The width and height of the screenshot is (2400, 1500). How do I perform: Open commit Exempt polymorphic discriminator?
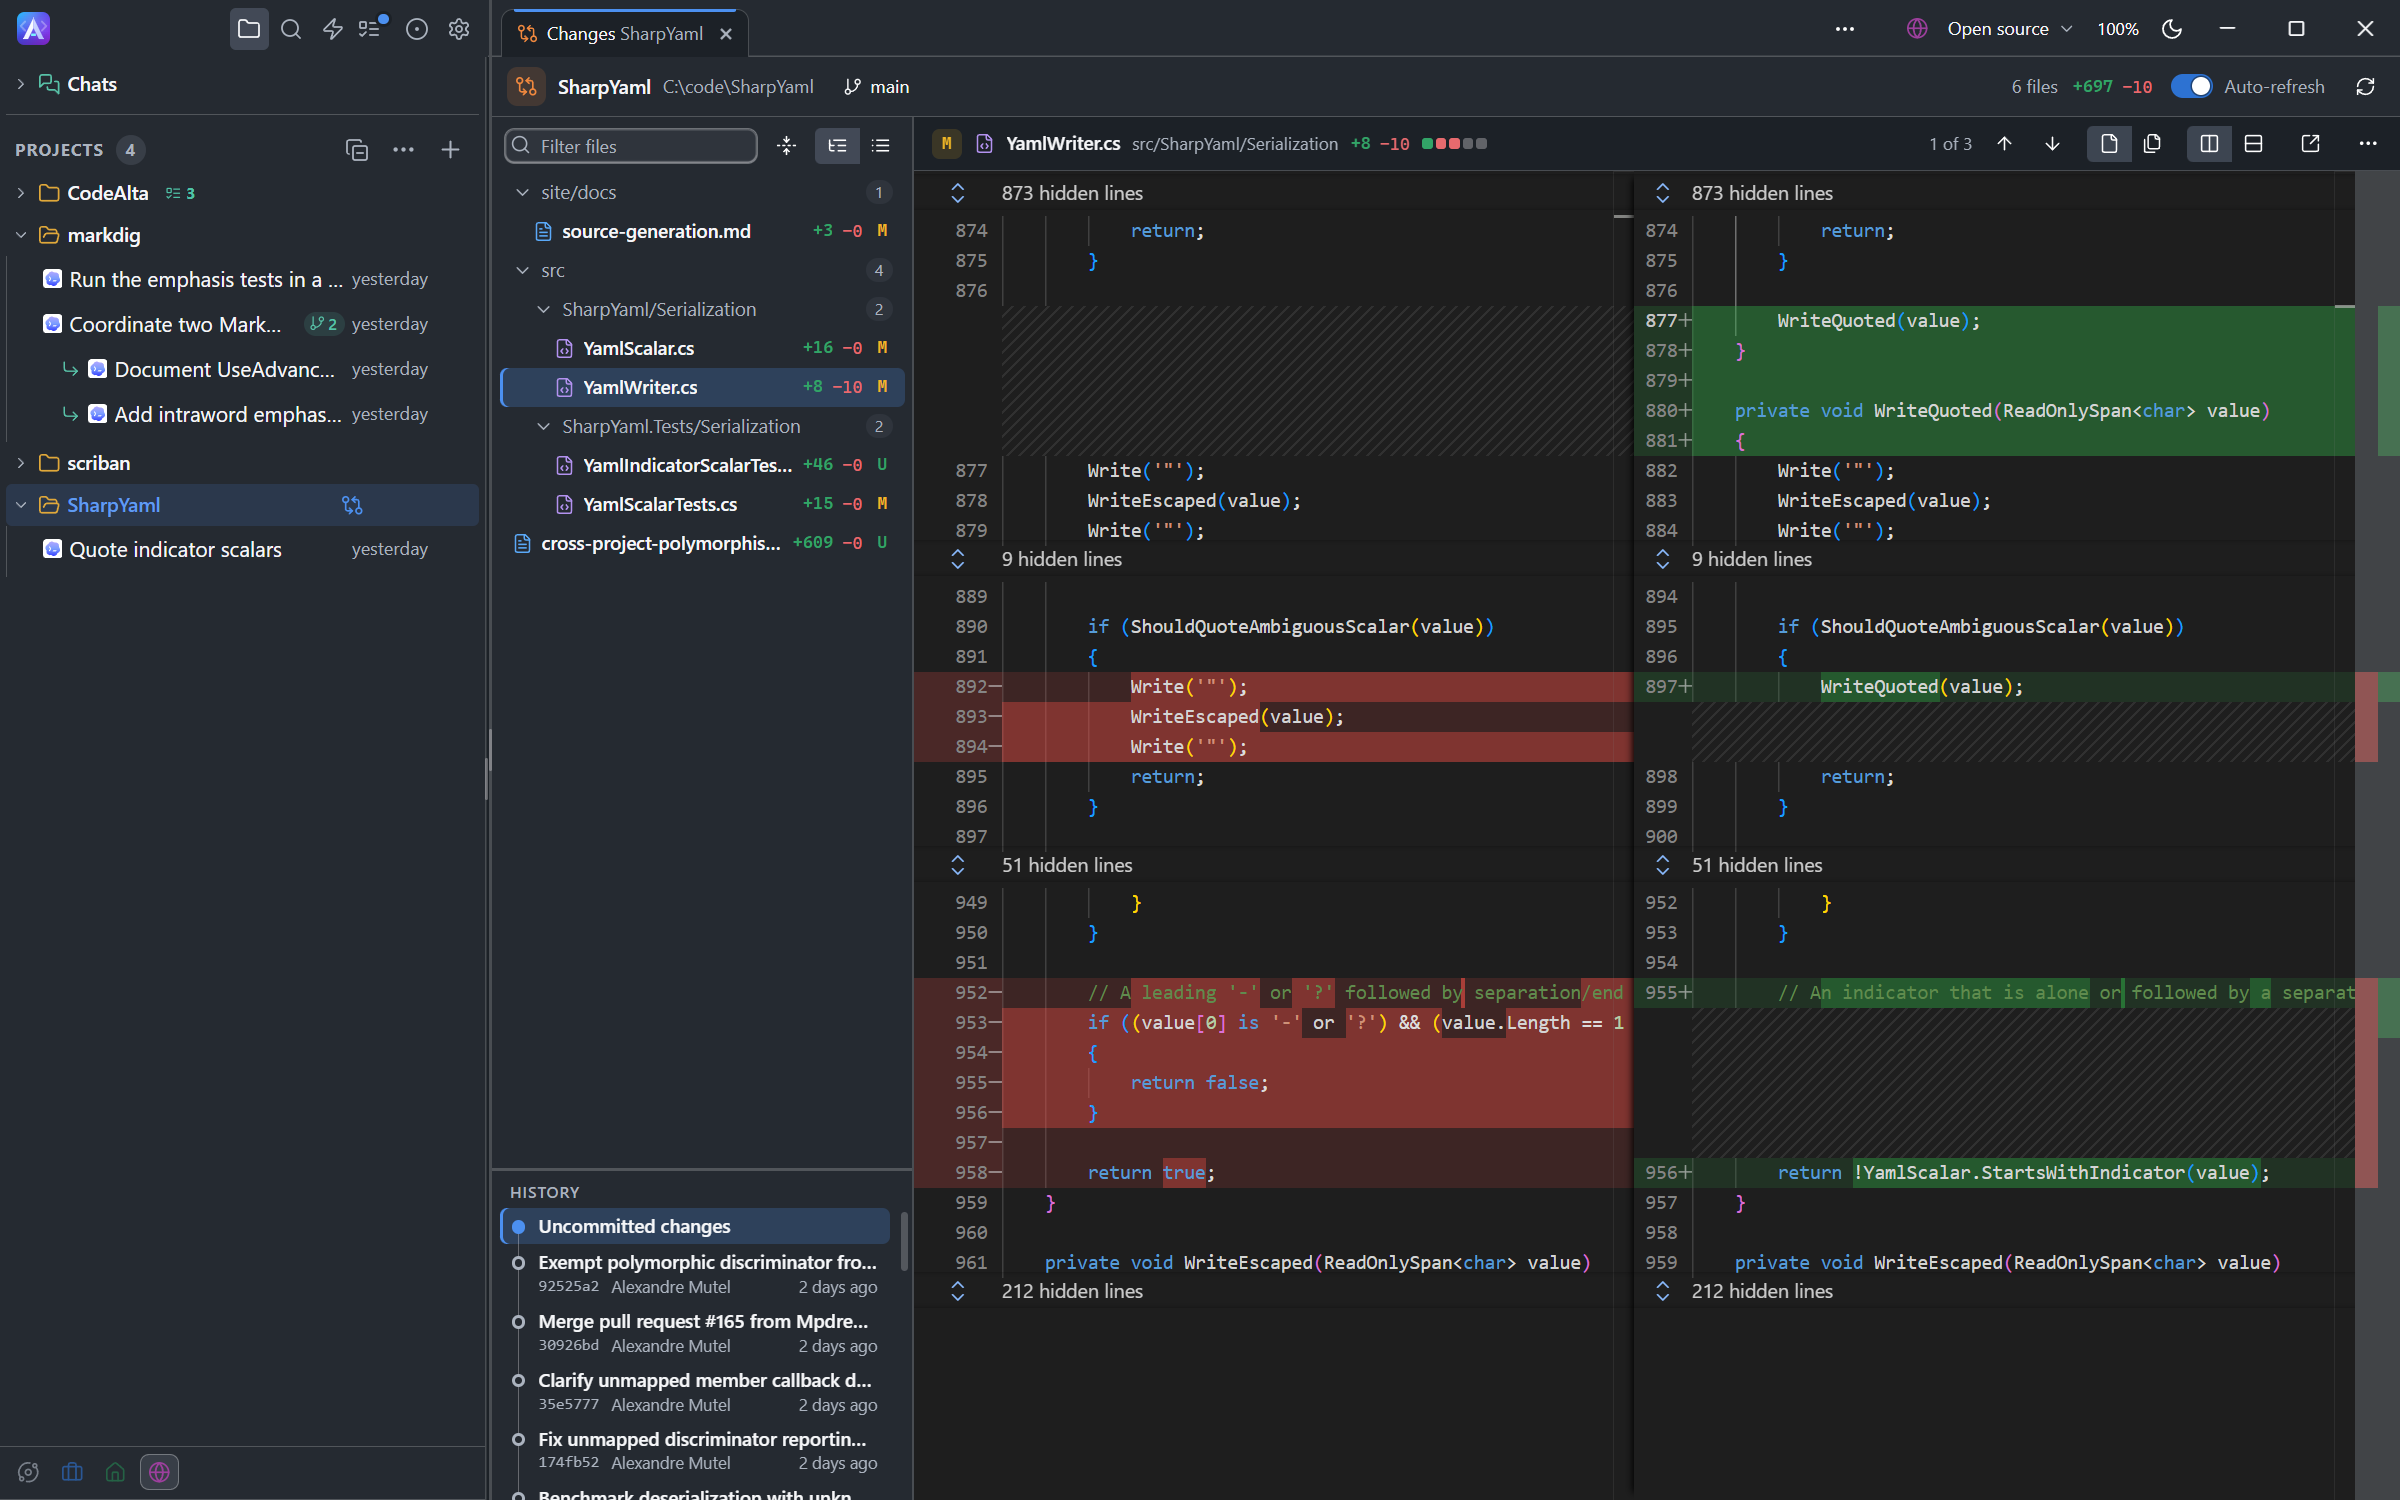tap(695, 1274)
